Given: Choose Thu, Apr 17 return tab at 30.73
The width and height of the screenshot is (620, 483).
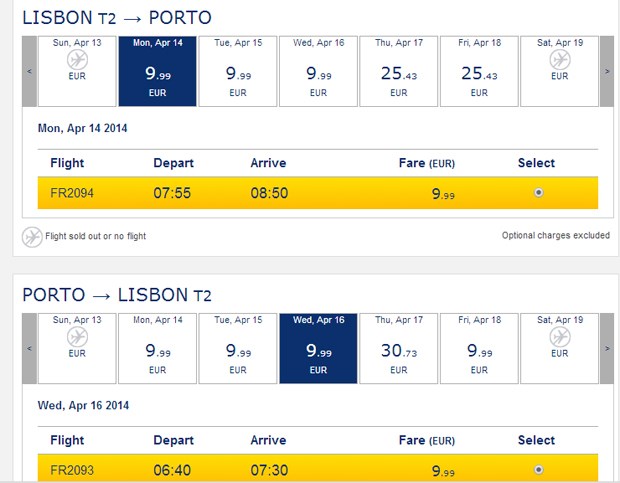Looking at the screenshot, I should 398,348.
